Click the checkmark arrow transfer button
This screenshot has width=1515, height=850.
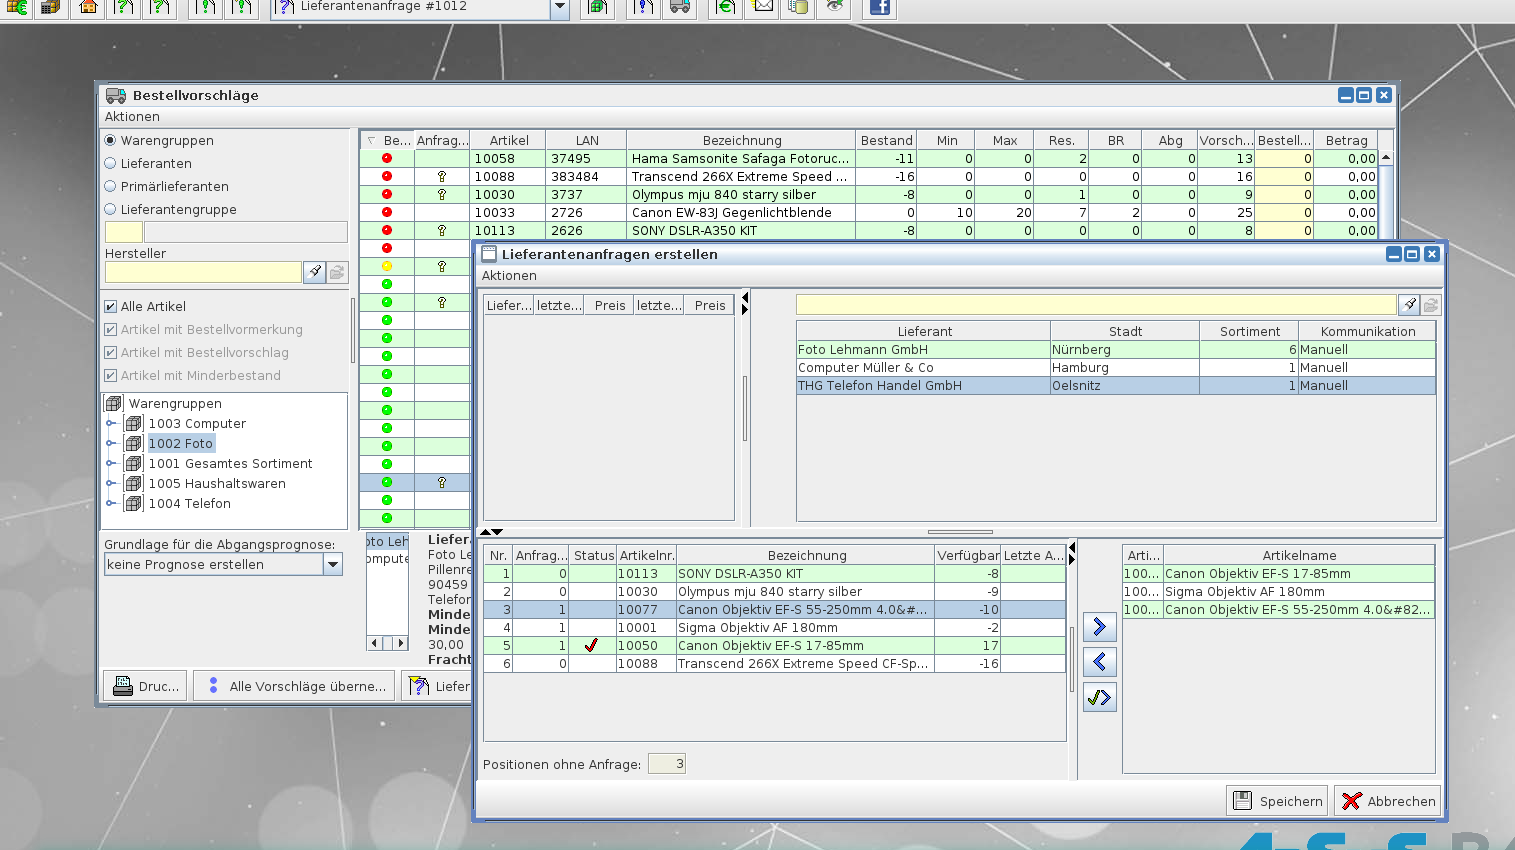[x=1099, y=697]
